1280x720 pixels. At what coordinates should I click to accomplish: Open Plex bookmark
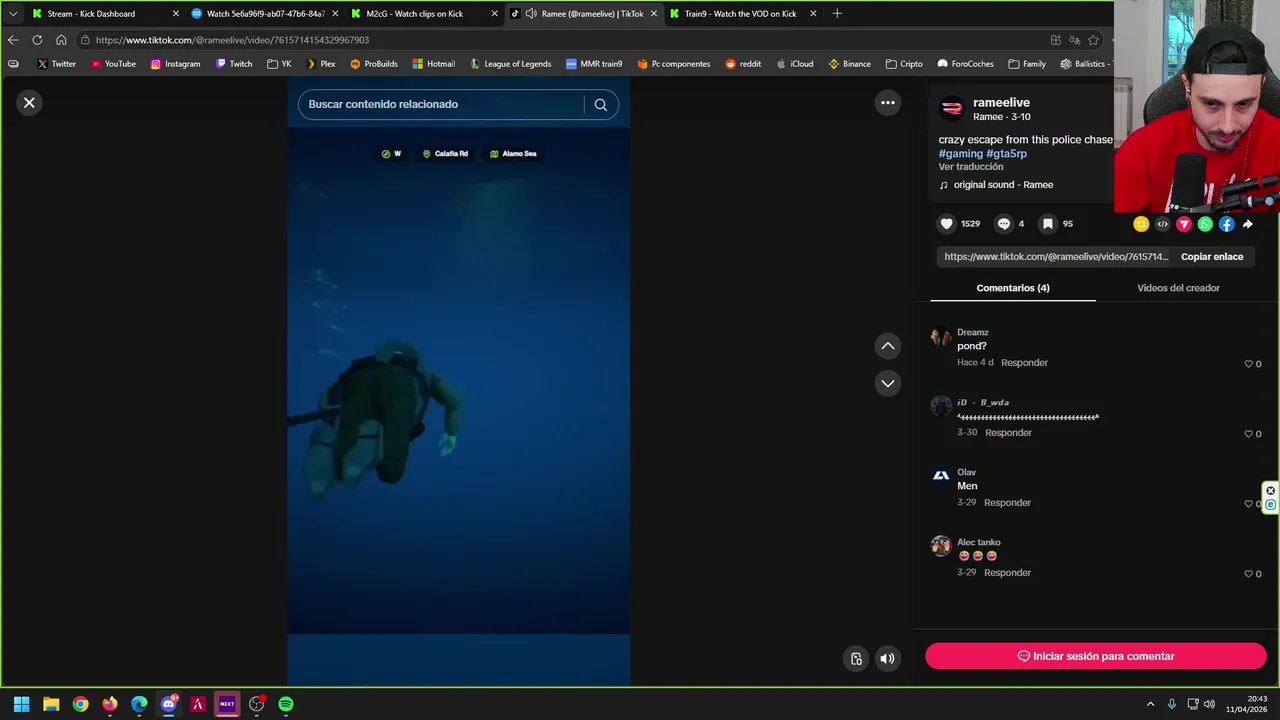point(320,64)
